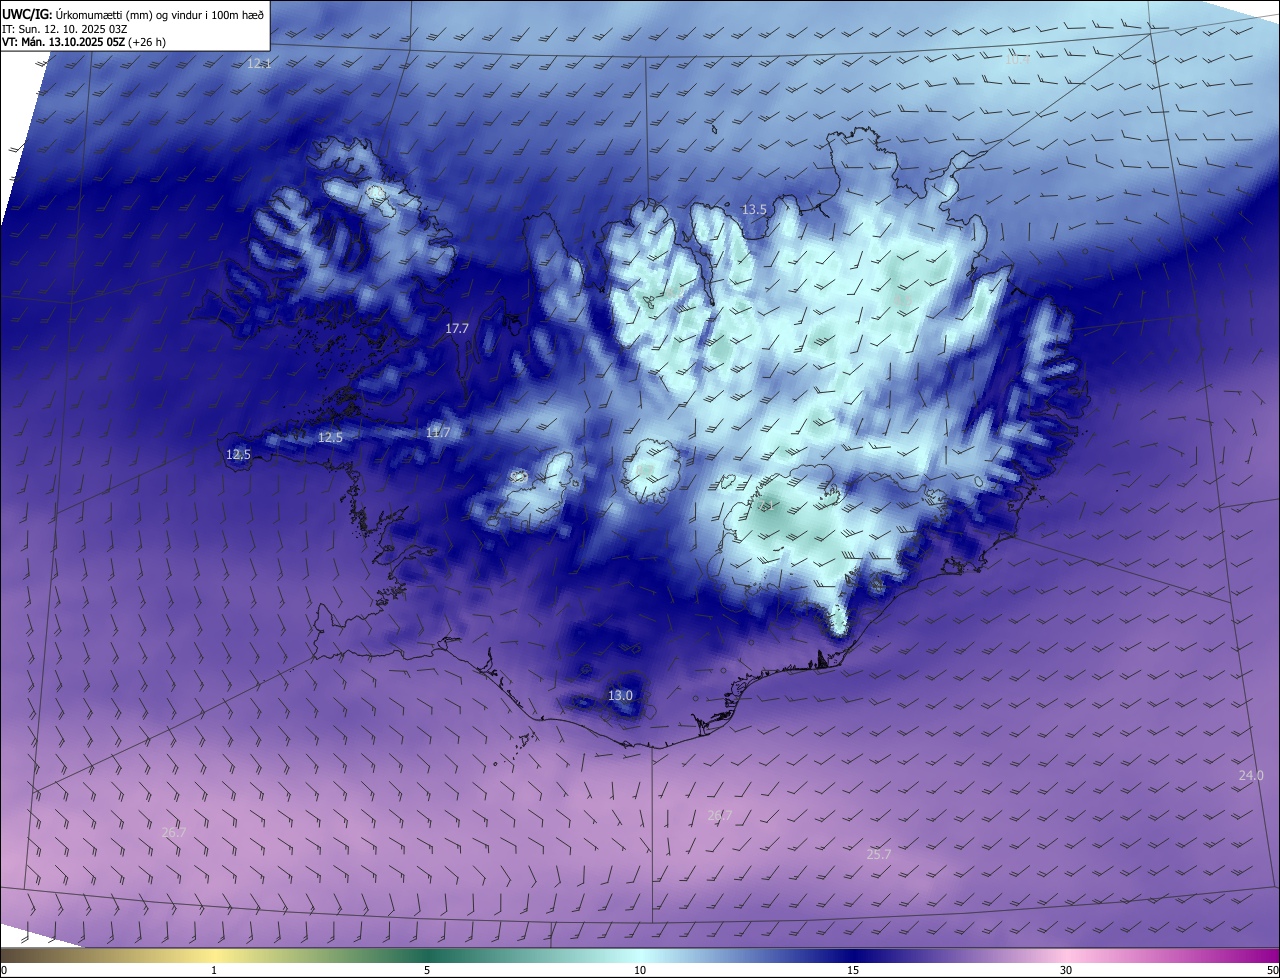Click the 13.5 value on the north coast
This screenshot has height=978, width=1280.
tap(754, 210)
